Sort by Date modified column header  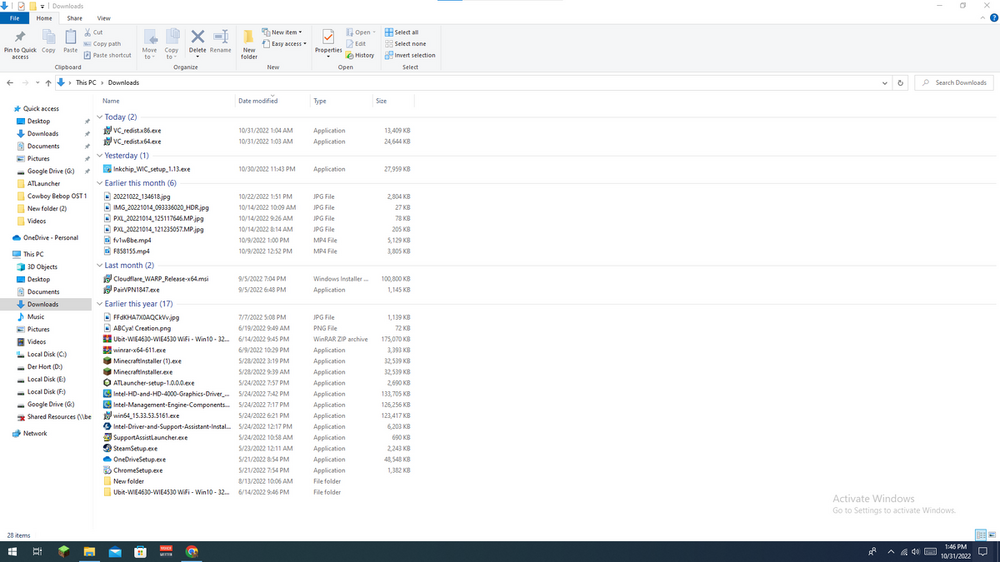[x=258, y=101]
